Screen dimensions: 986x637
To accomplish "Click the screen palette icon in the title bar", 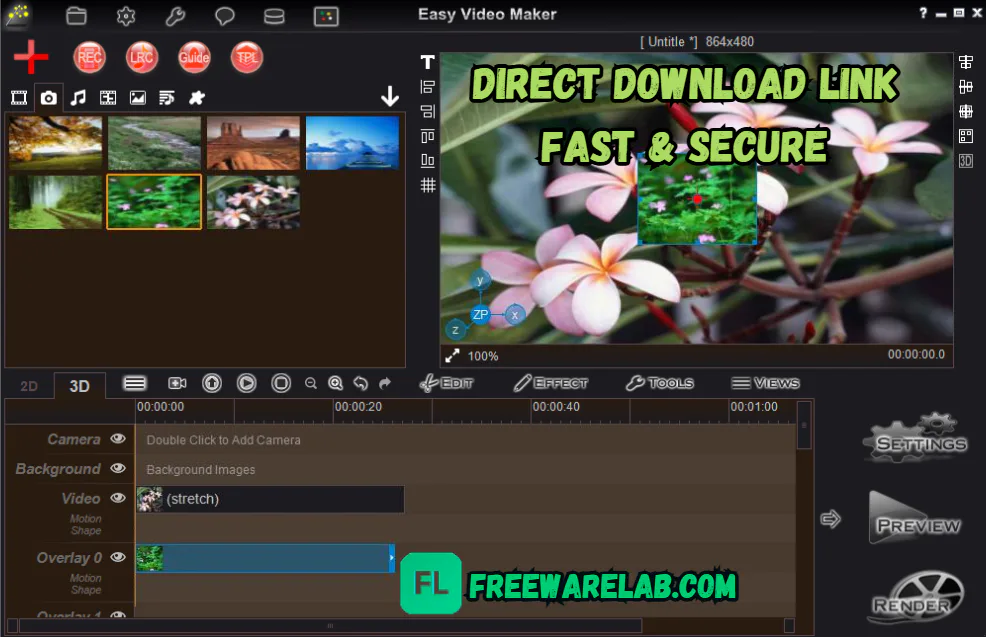I will [x=326, y=16].
